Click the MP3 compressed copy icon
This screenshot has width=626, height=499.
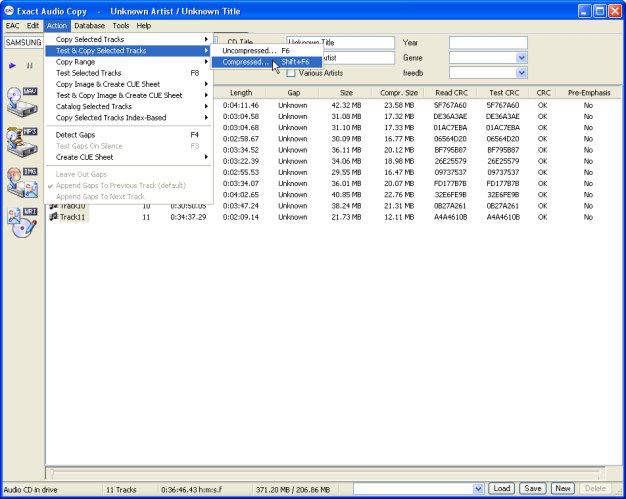click(22, 141)
